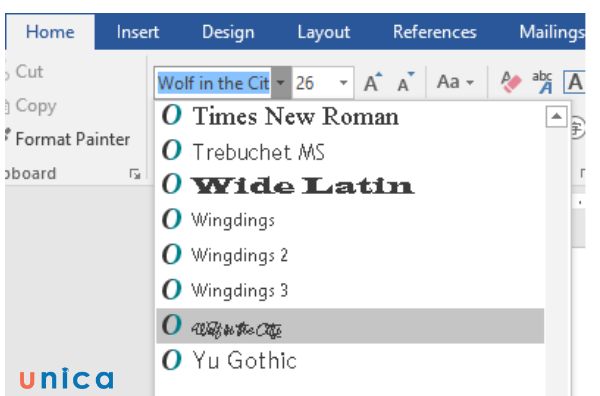Select the References tab
The width and height of the screenshot is (600, 396).
click(x=435, y=32)
